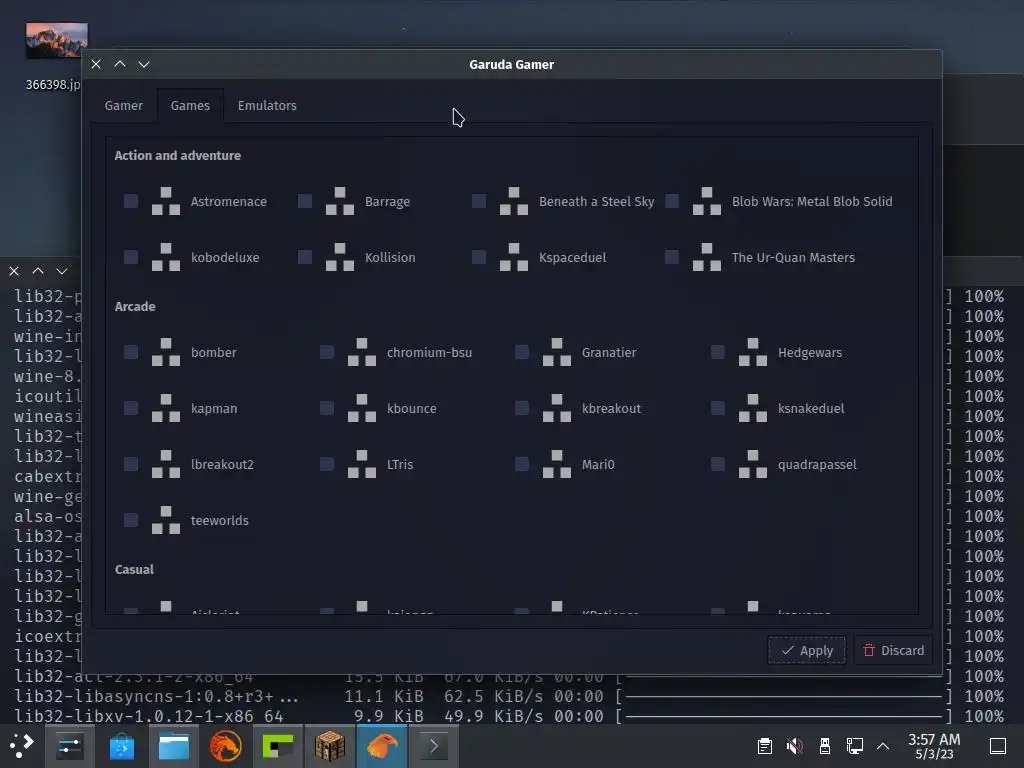Open the Firedragon browser from the taskbar
1024x768 pixels.
pos(225,746)
